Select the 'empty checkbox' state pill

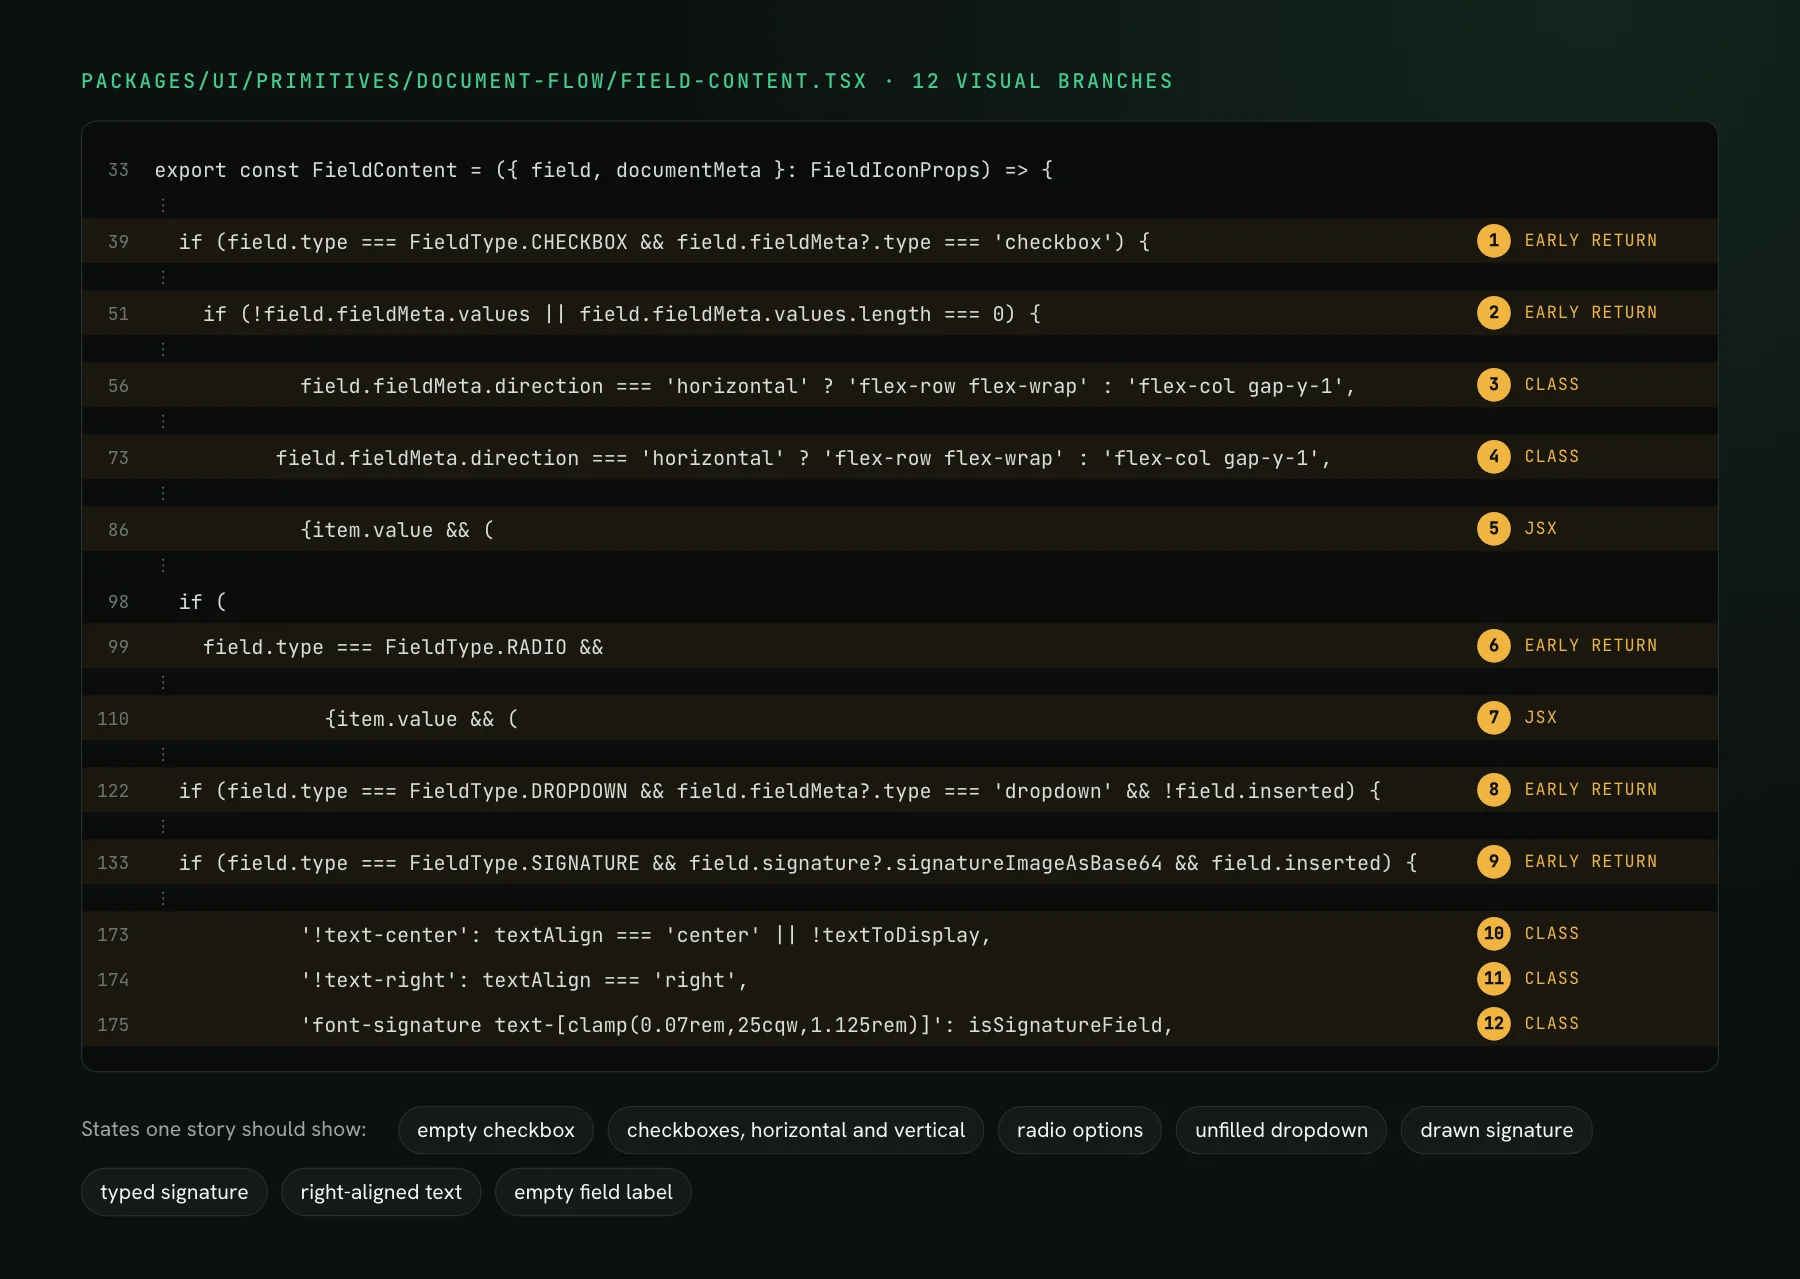[x=496, y=1130]
